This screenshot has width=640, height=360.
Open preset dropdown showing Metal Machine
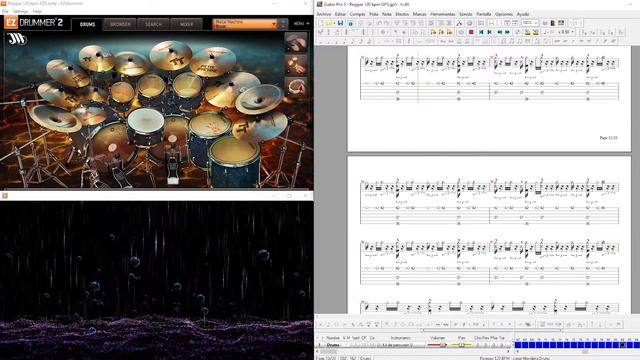click(x=244, y=24)
